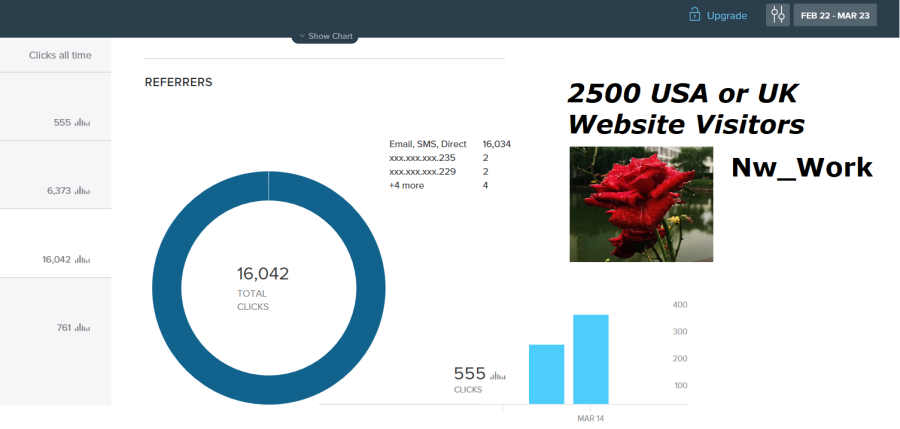Click the Email, SMS, Direct referrer row
The width and height of the screenshot is (900, 429).
point(449,144)
